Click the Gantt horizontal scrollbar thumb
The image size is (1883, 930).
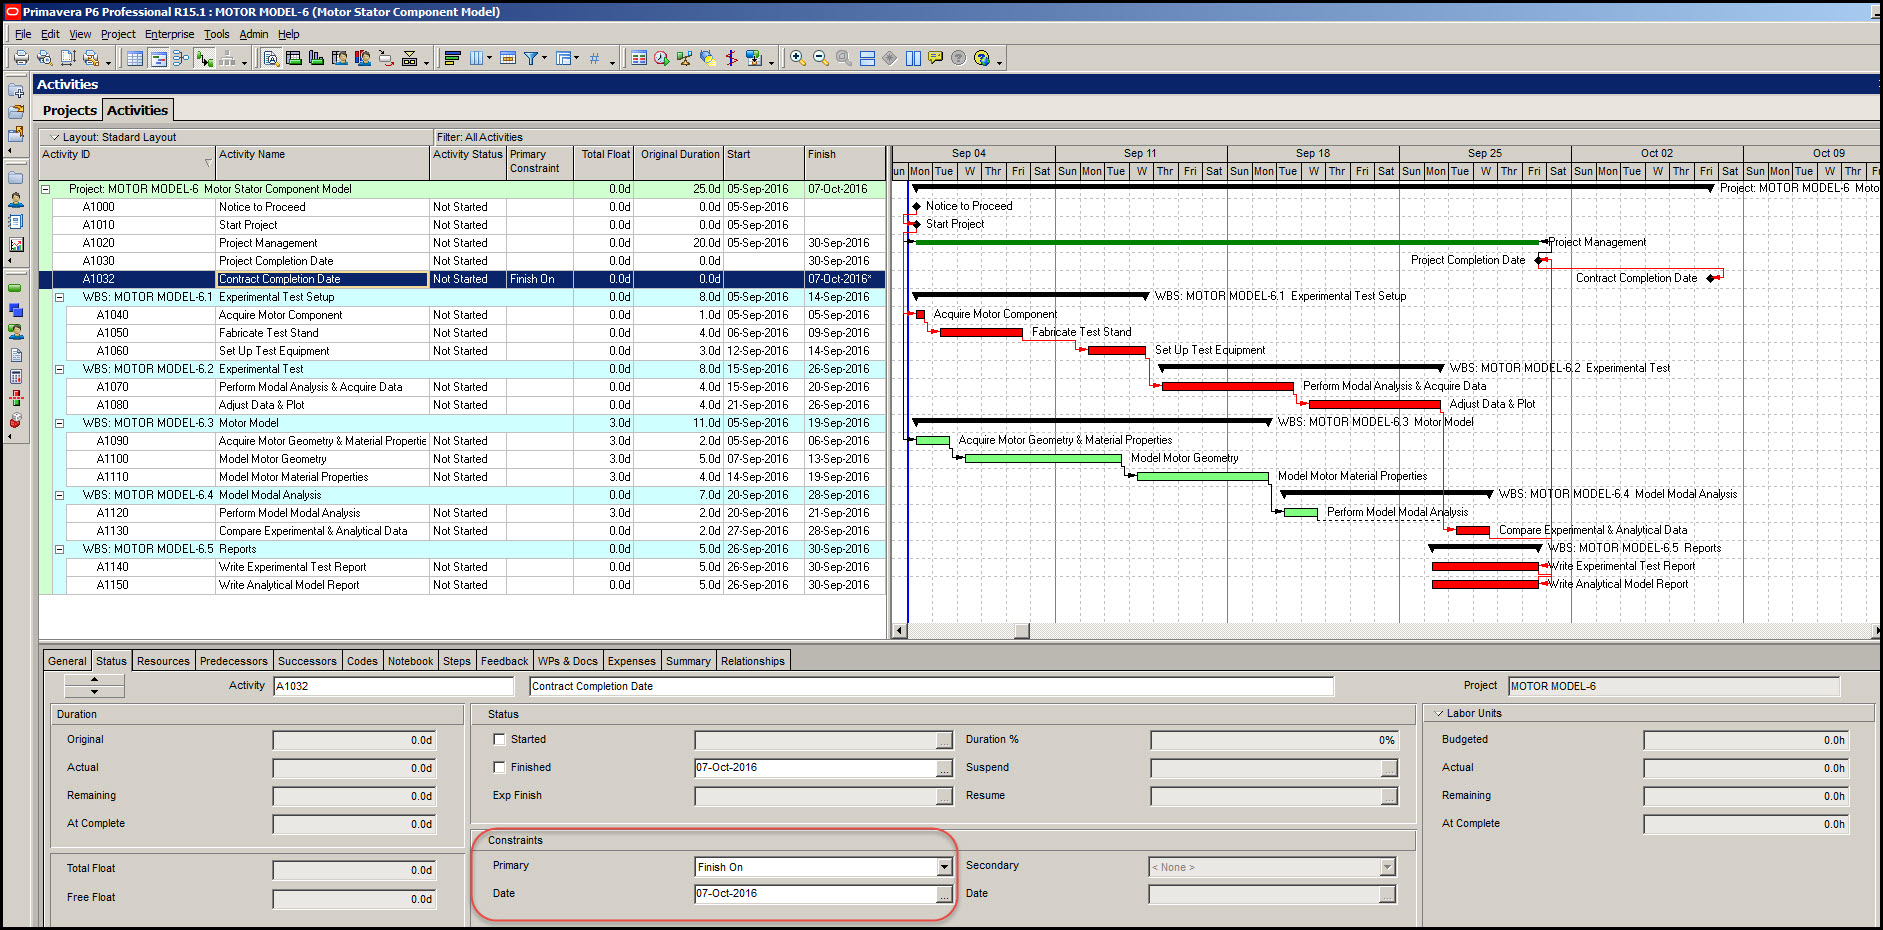tap(1022, 631)
